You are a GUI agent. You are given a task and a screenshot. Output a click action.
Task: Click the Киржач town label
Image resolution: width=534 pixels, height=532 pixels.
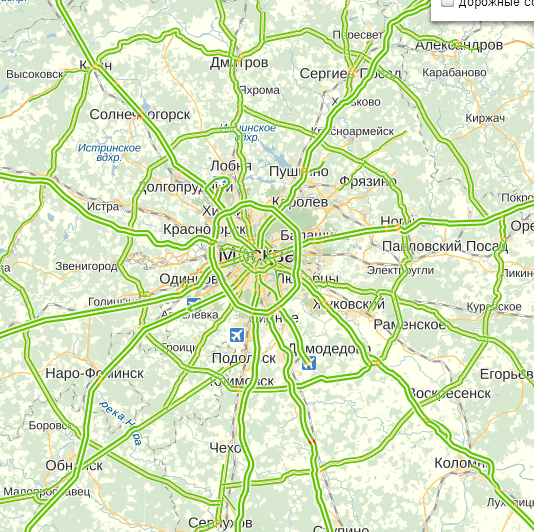point(485,118)
